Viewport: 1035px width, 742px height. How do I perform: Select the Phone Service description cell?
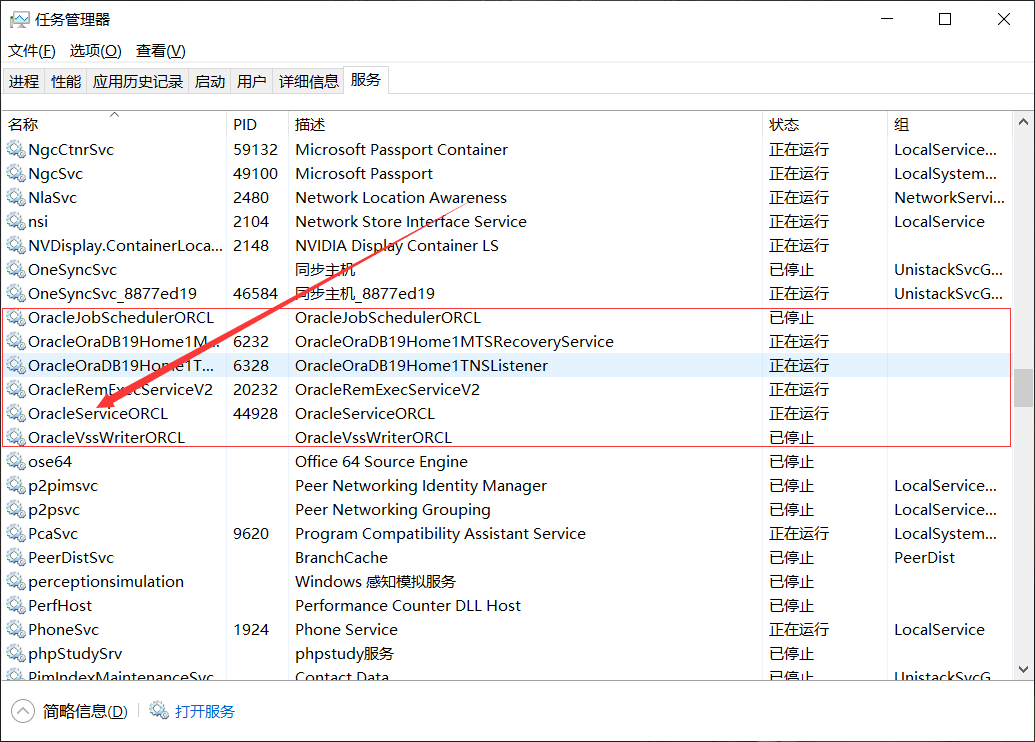(347, 630)
